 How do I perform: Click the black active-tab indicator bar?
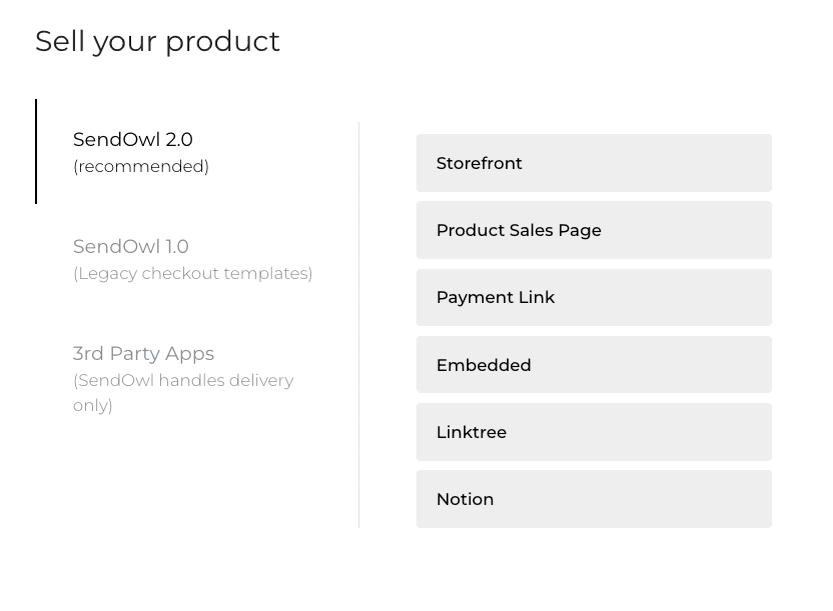pyautogui.click(x=36, y=151)
